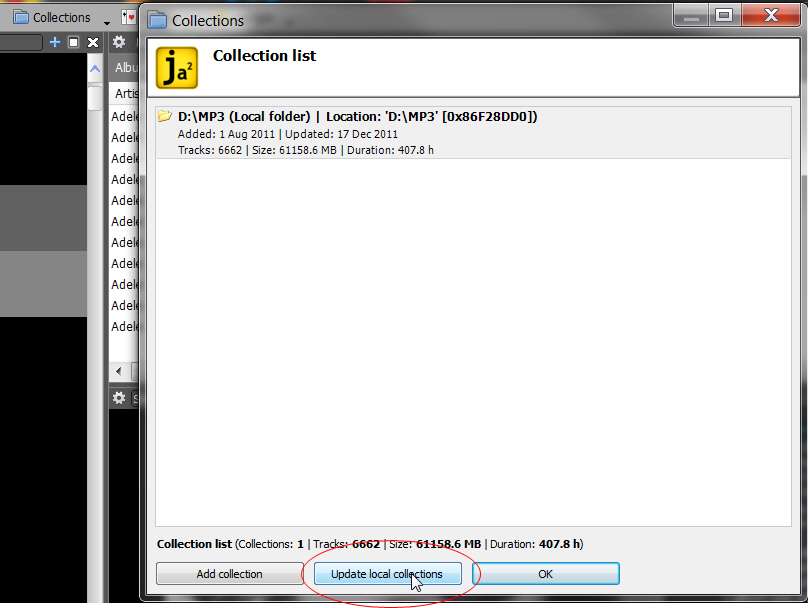Click the Collections dialog title folder icon

coord(157,21)
